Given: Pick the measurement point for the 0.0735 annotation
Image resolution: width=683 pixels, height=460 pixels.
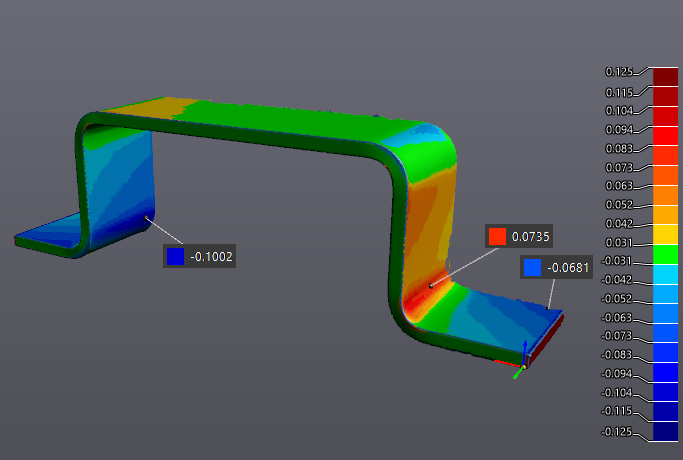Looking at the screenshot, I should click(431, 286).
